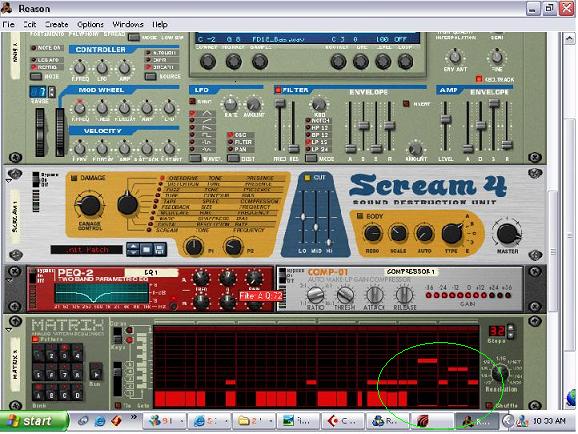
Task: Click the Matrix Steps up/down spinner
Action: (x=511, y=331)
